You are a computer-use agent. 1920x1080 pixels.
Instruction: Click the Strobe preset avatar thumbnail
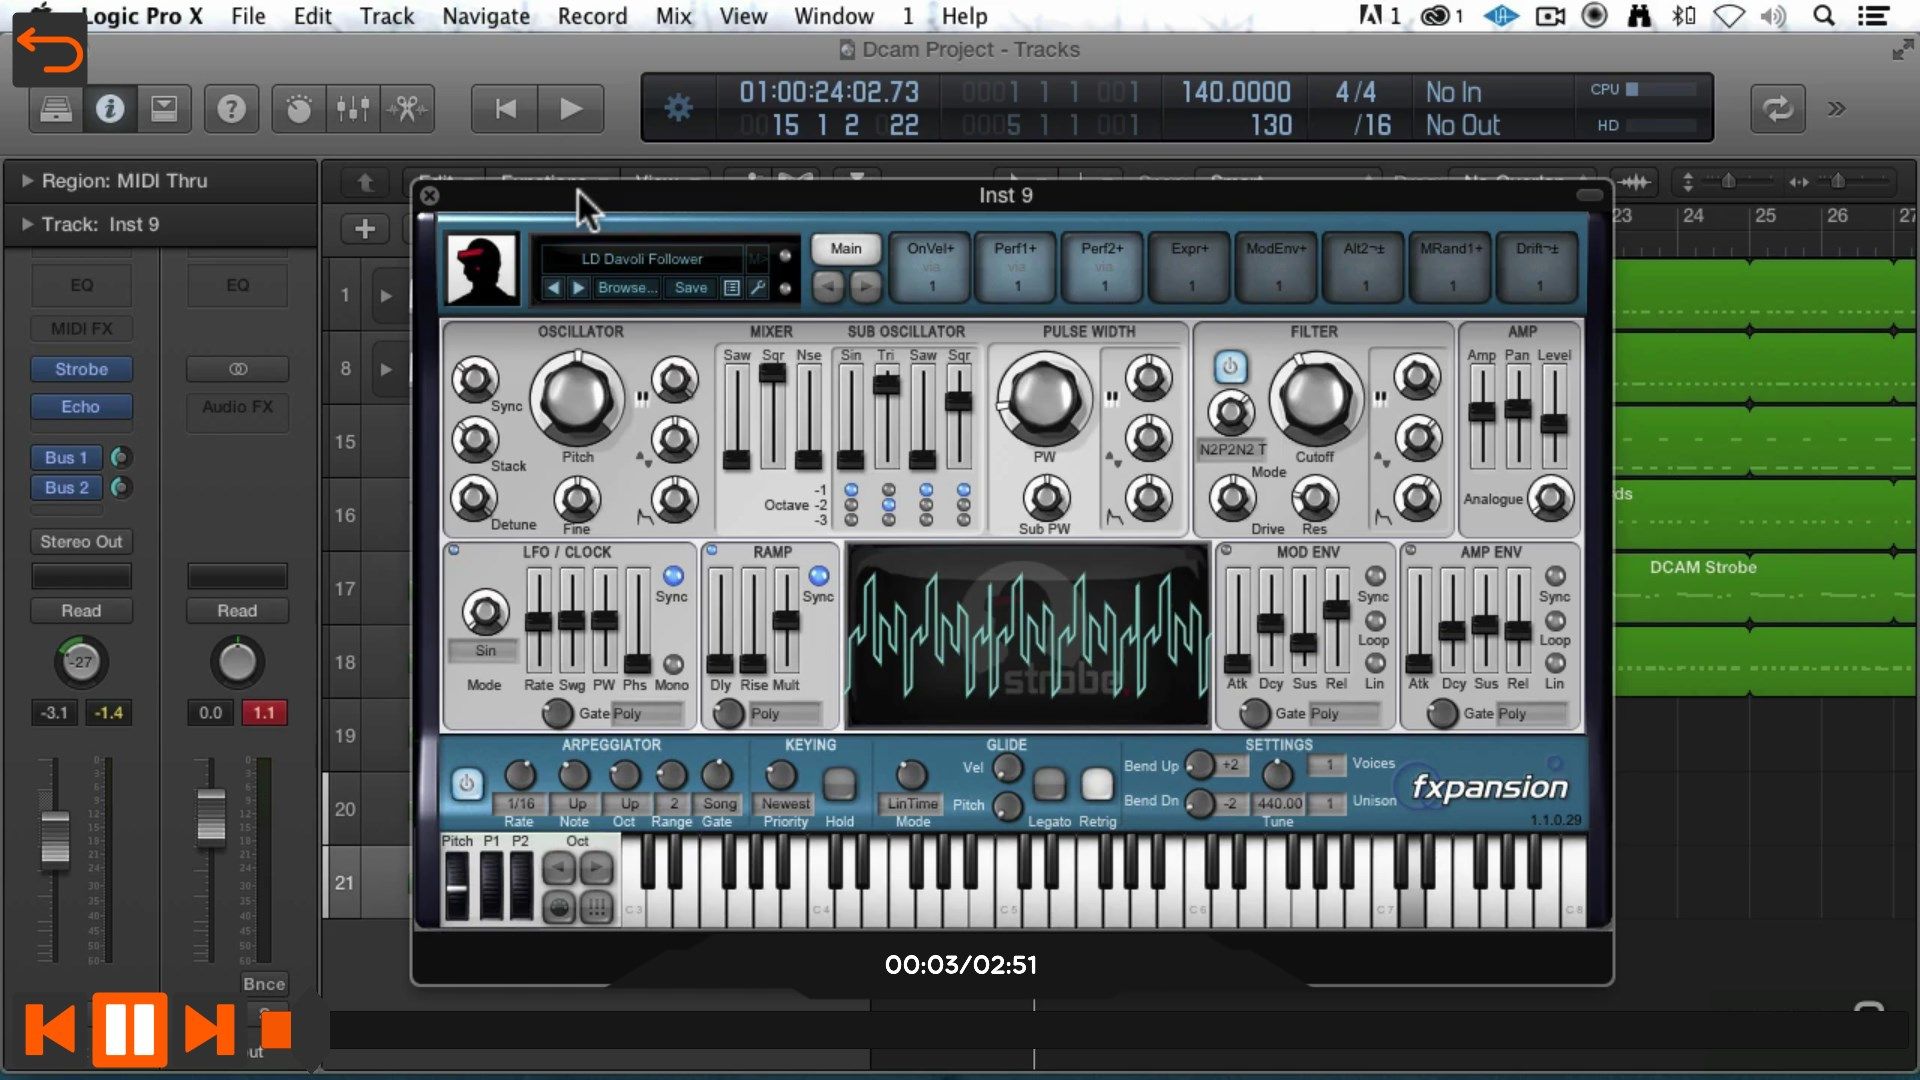[482, 270]
